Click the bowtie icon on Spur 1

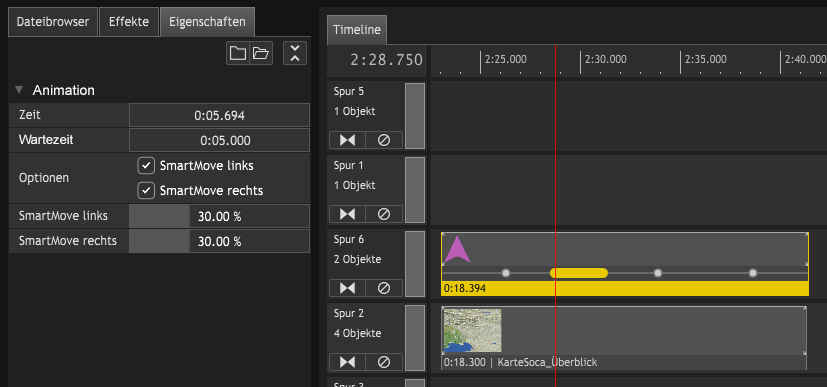(348, 214)
